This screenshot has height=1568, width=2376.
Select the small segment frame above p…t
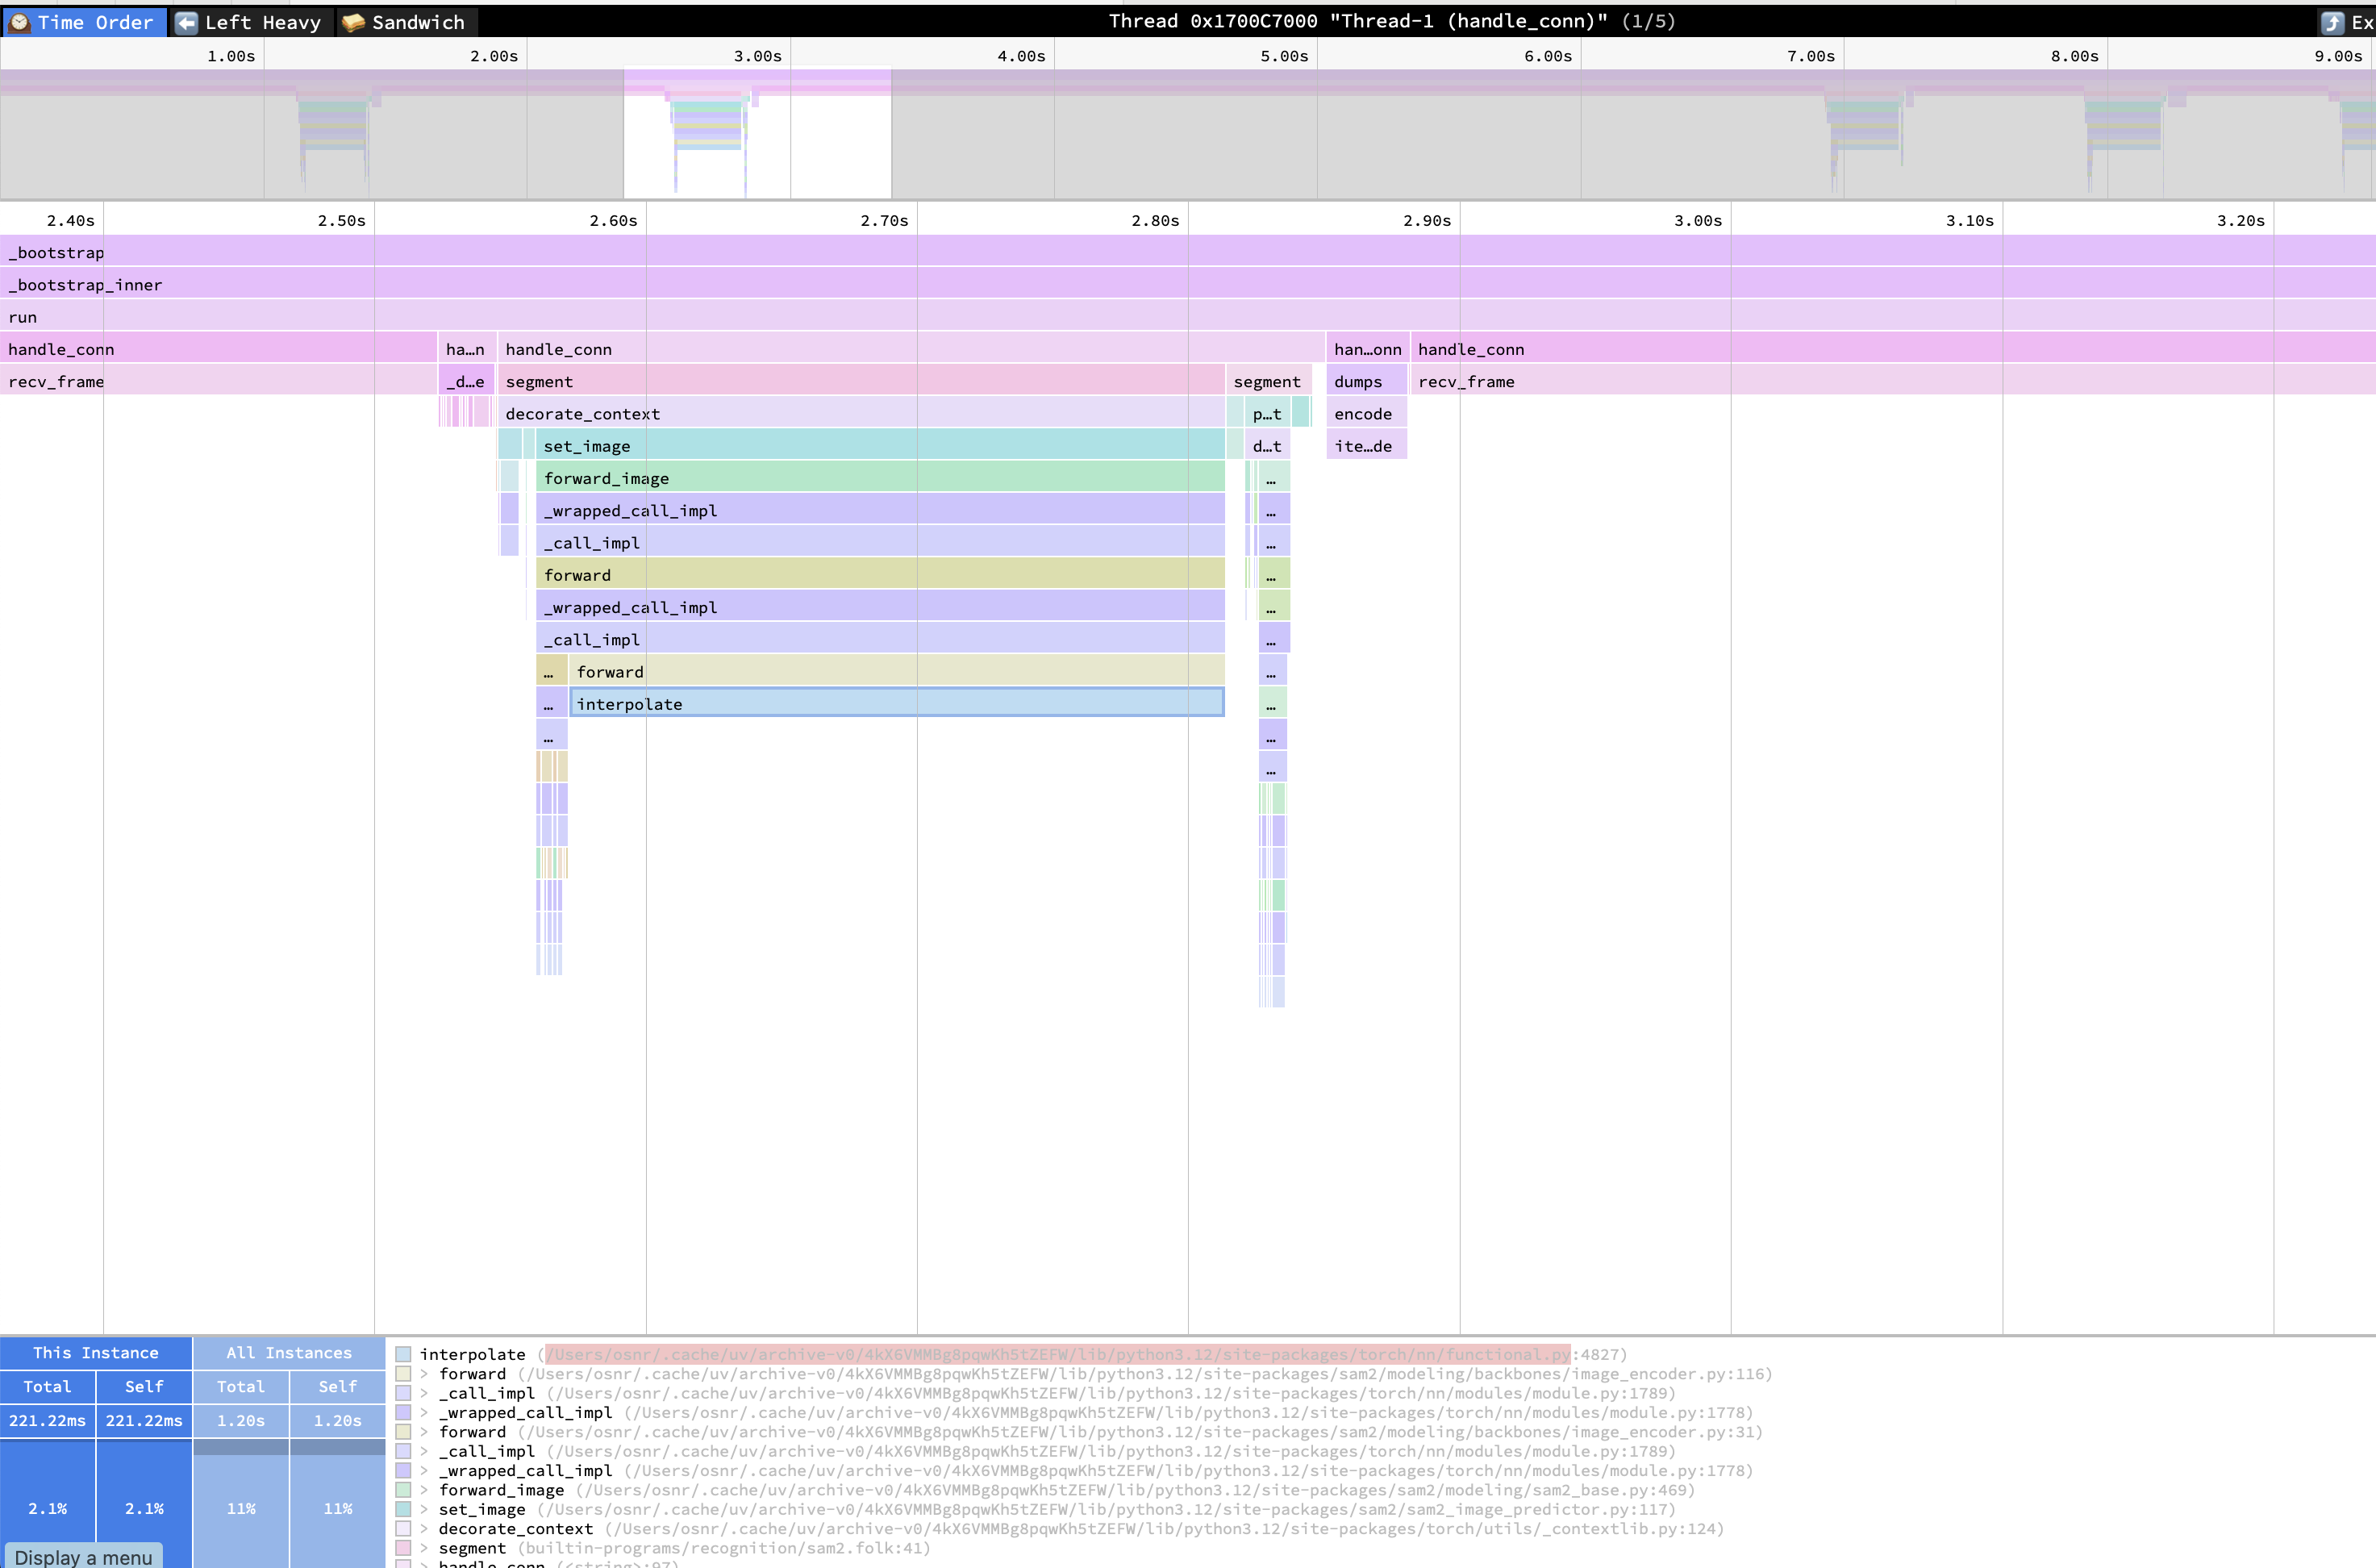1268,381
